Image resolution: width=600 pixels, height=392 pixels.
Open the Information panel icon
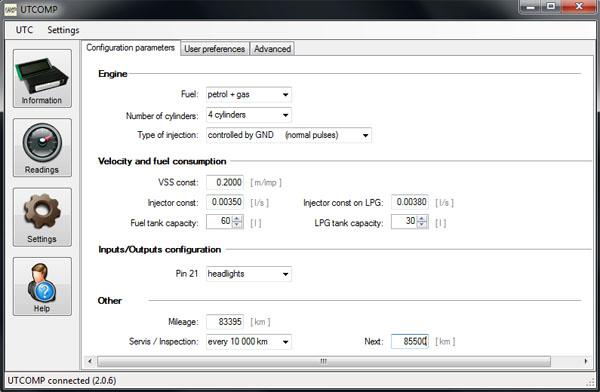pos(42,78)
